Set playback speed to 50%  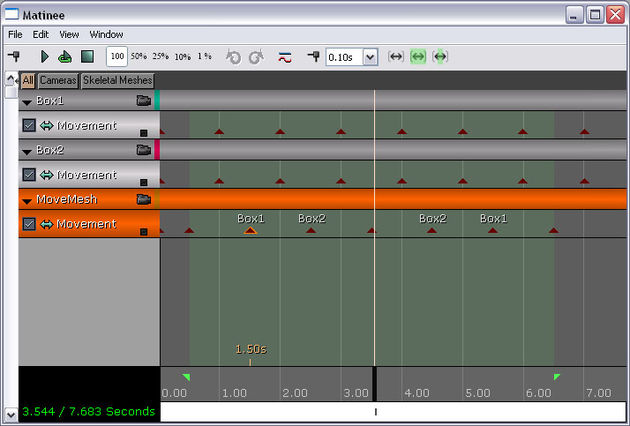[x=139, y=56]
